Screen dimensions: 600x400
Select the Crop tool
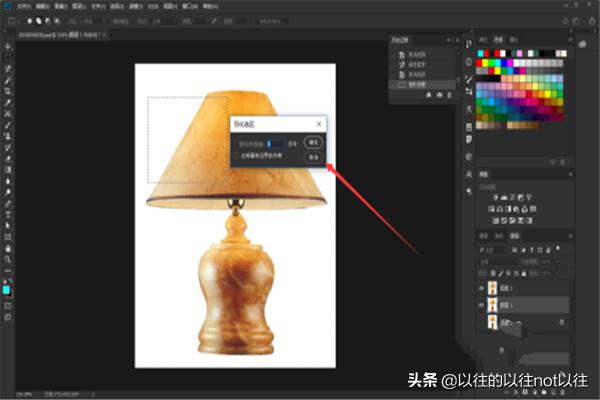[x=8, y=91]
